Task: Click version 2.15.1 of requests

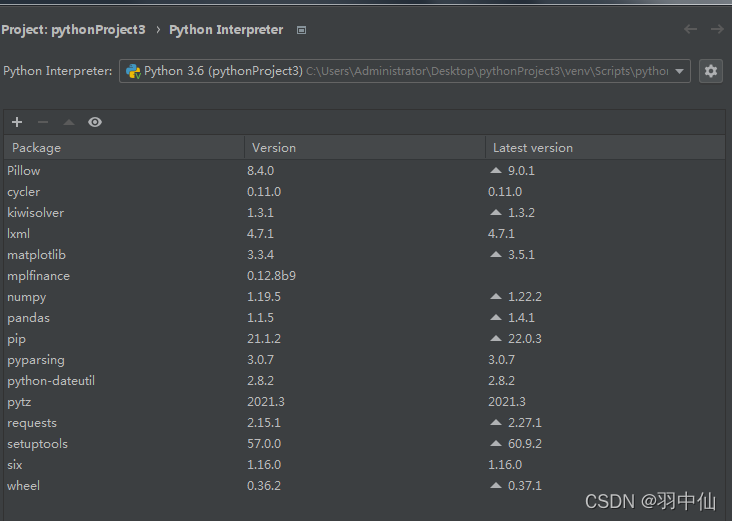Action: point(264,423)
